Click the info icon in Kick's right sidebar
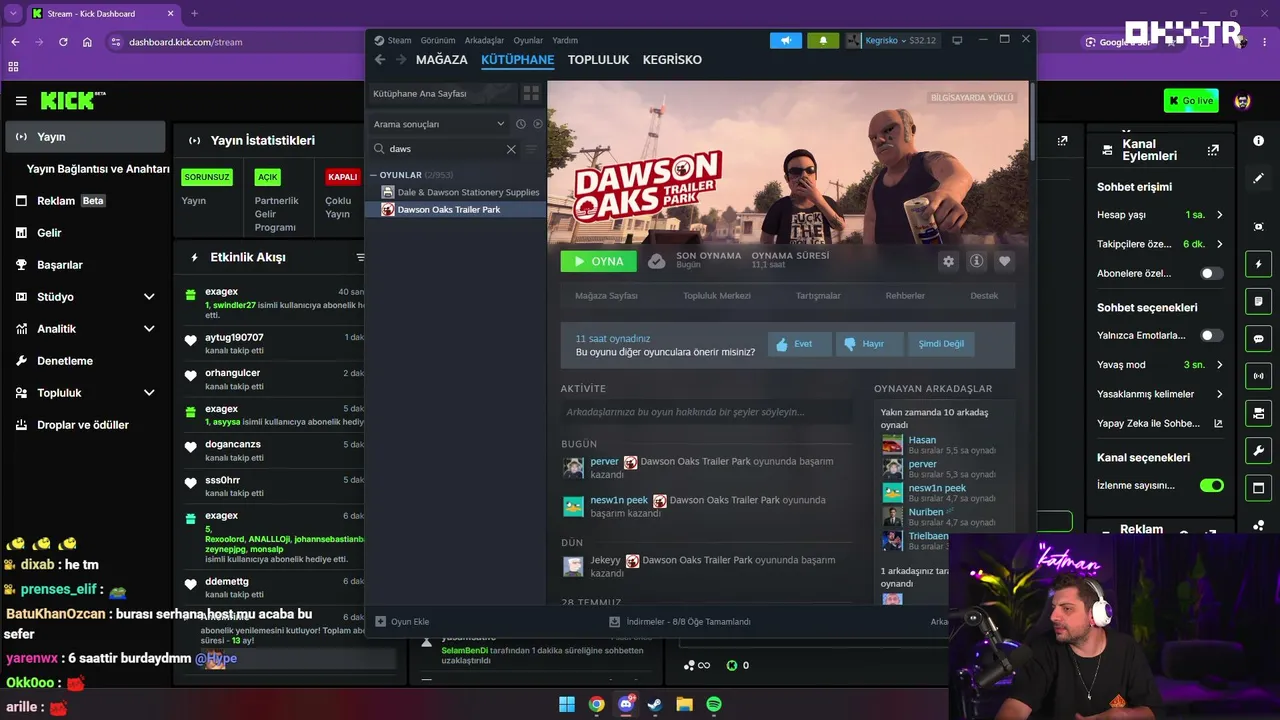Image resolution: width=1280 pixels, height=720 pixels. click(x=1258, y=141)
